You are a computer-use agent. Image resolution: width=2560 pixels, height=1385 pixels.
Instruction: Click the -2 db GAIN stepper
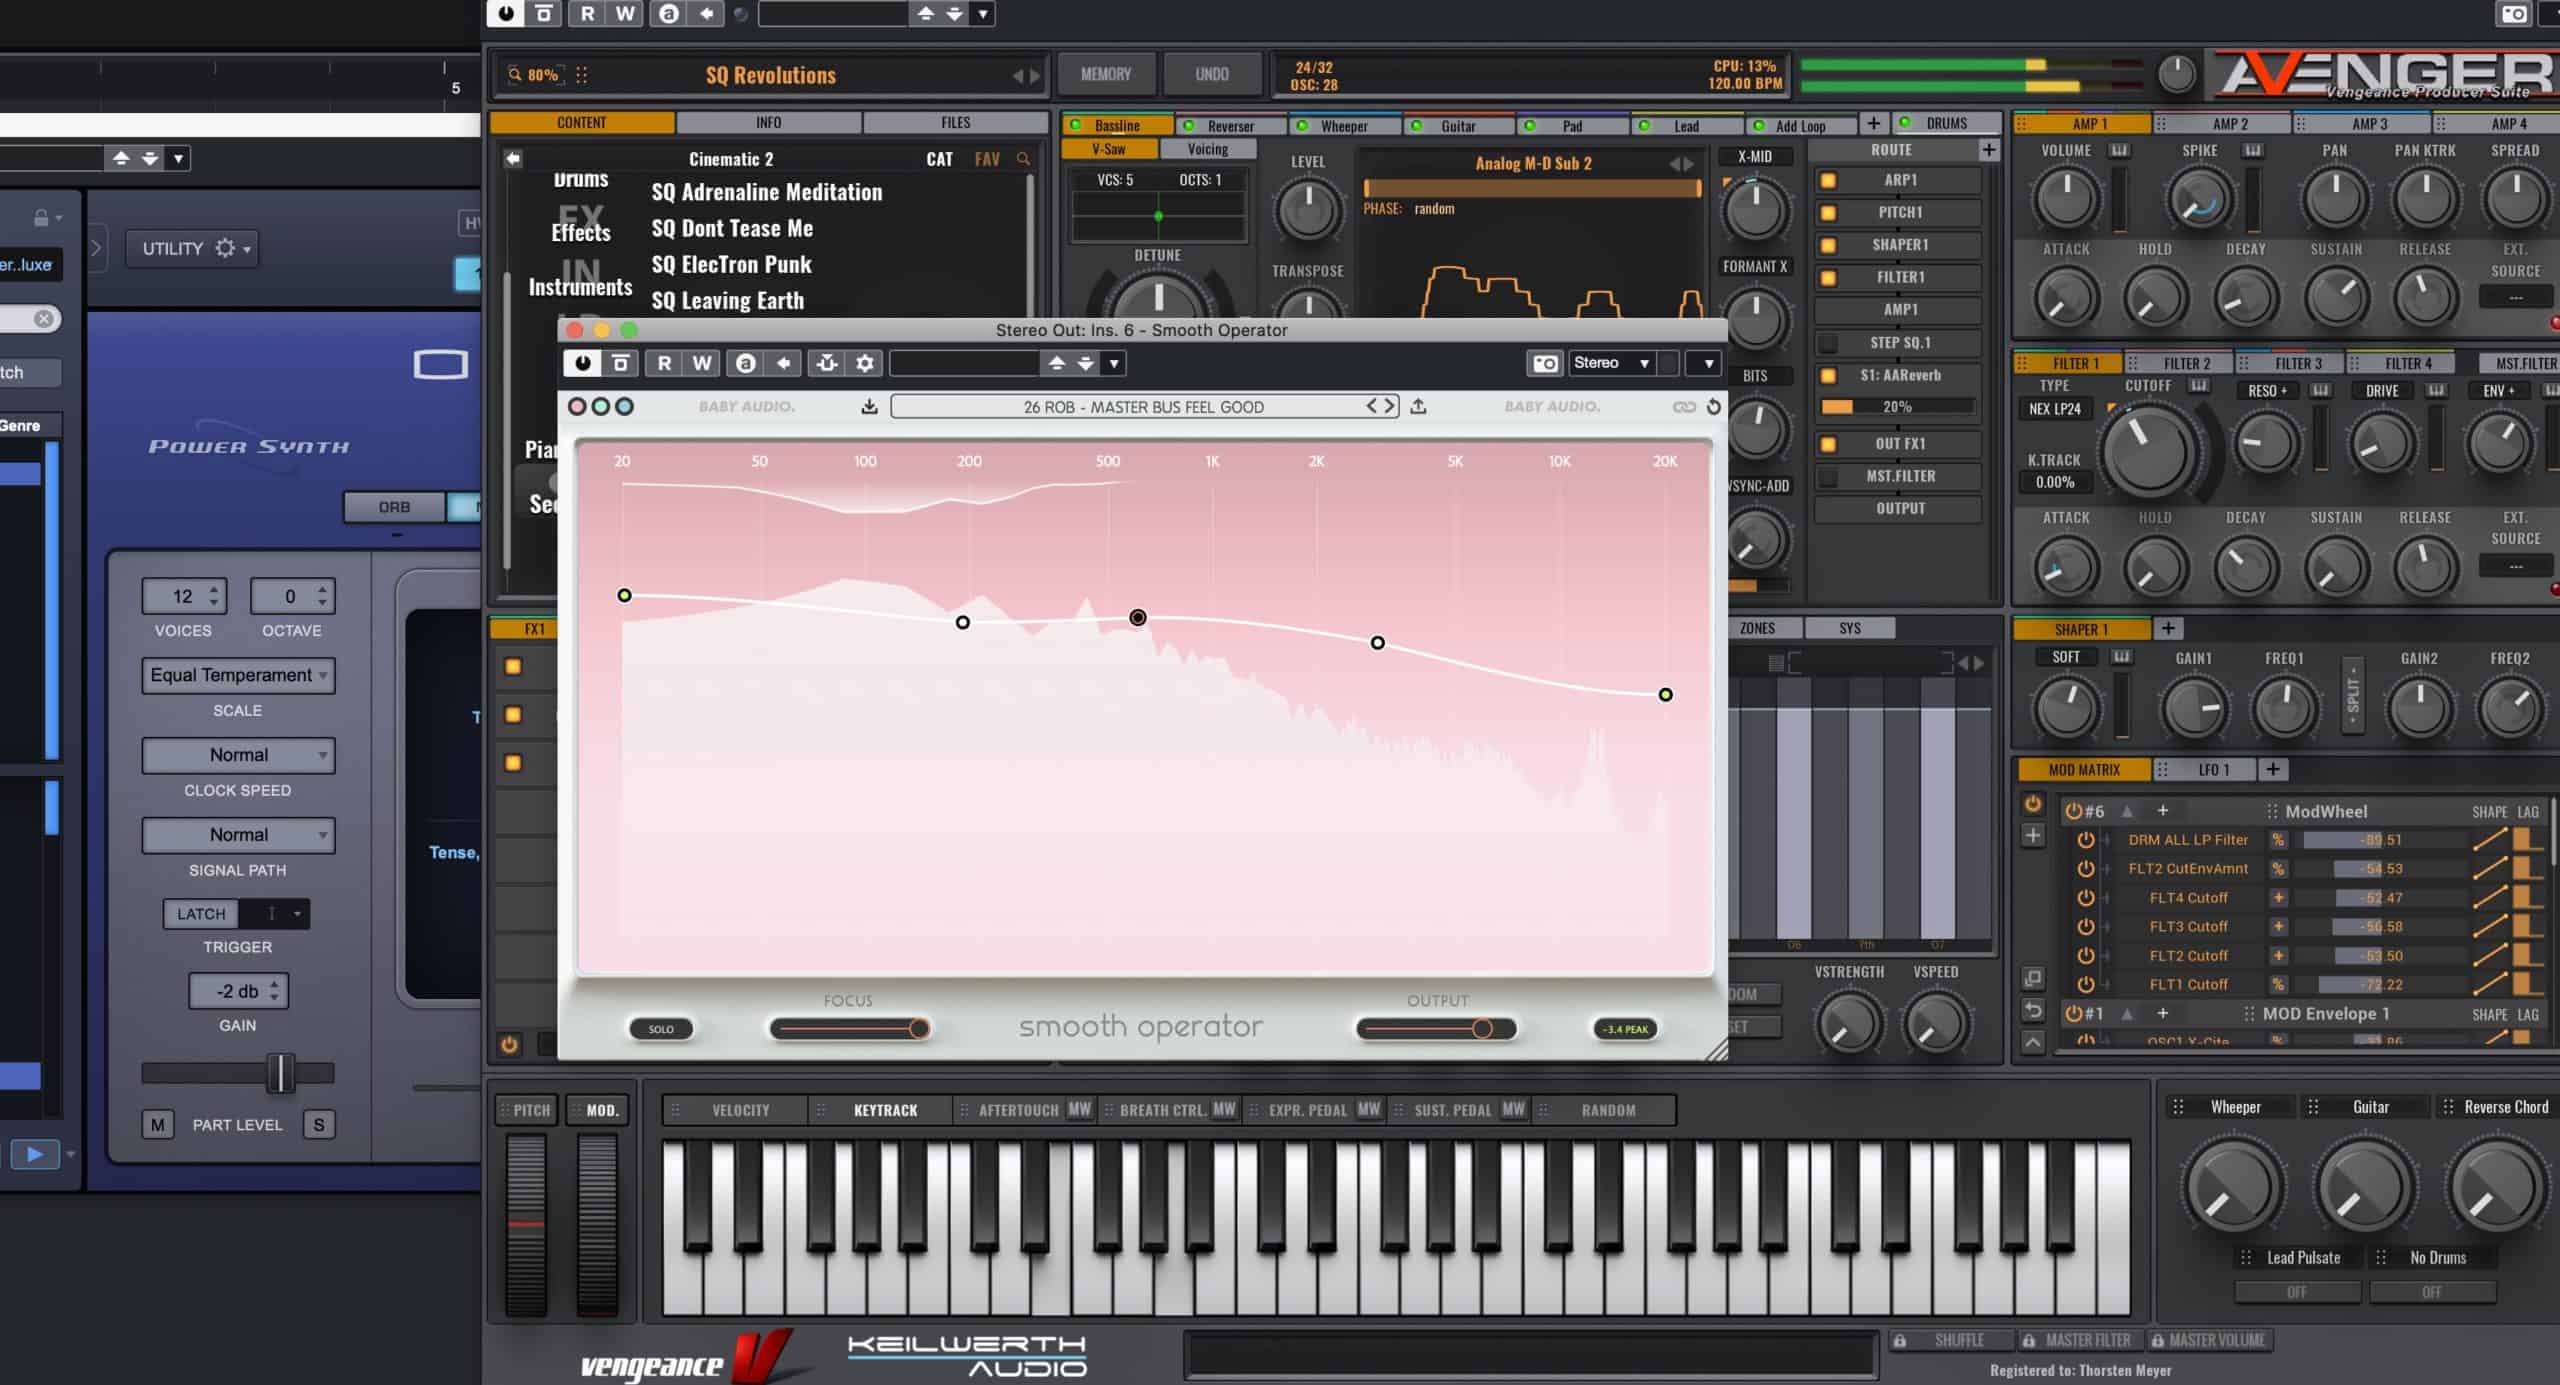tap(239, 991)
